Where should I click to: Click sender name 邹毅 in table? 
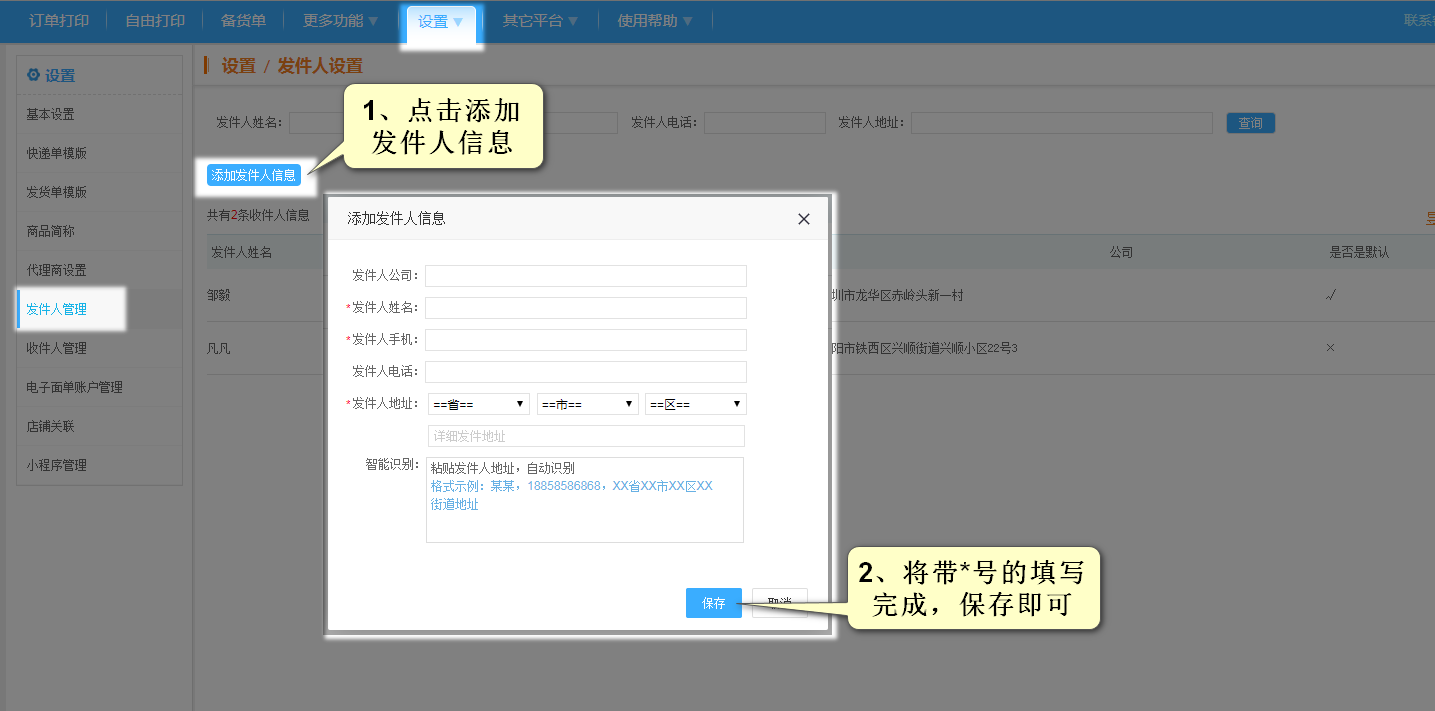pos(219,296)
